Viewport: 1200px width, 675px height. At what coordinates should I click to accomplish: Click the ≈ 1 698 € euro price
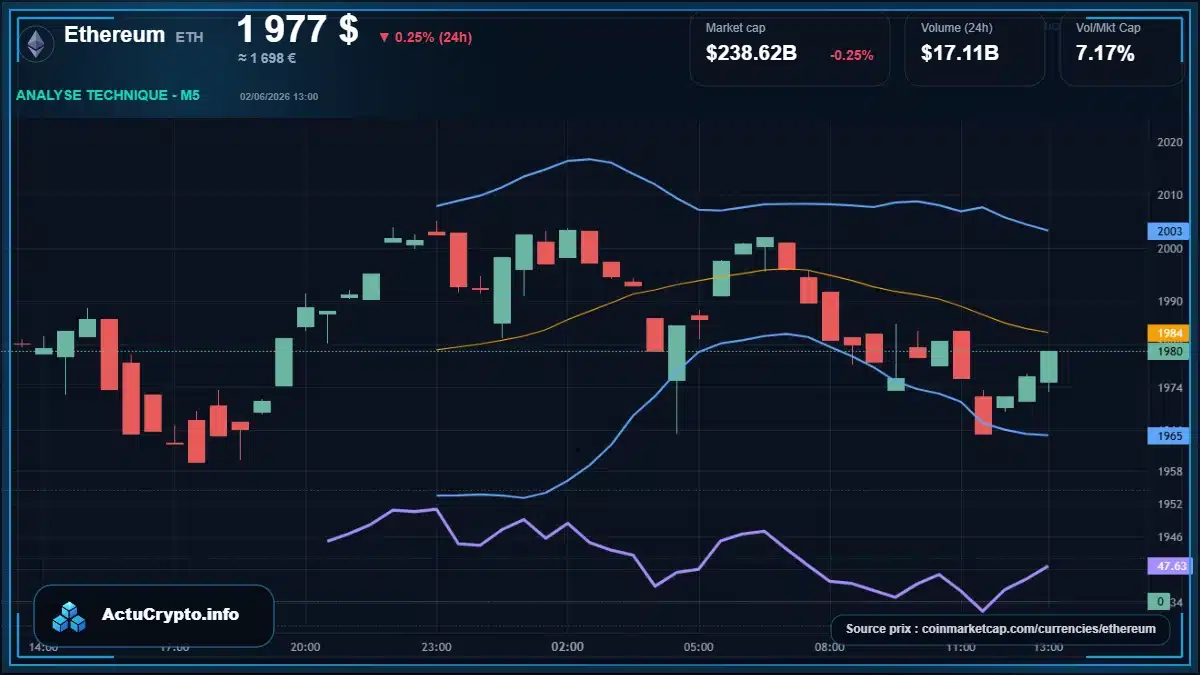[x=267, y=58]
